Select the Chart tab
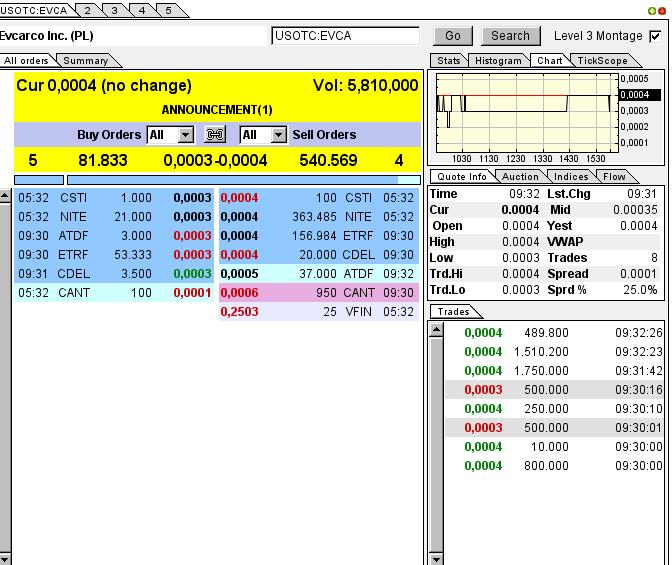Screen dimensions: 672x565 (x=549, y=61)
